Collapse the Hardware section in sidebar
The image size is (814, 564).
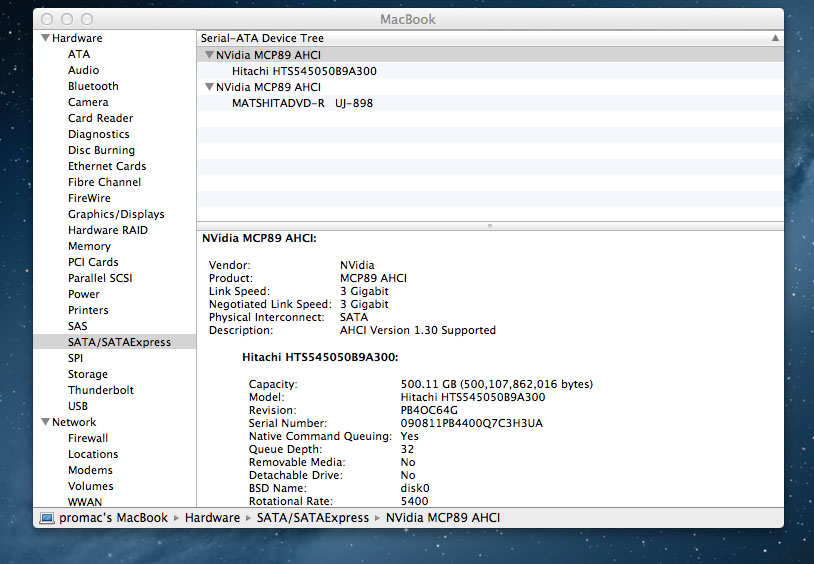pos(45,38)
